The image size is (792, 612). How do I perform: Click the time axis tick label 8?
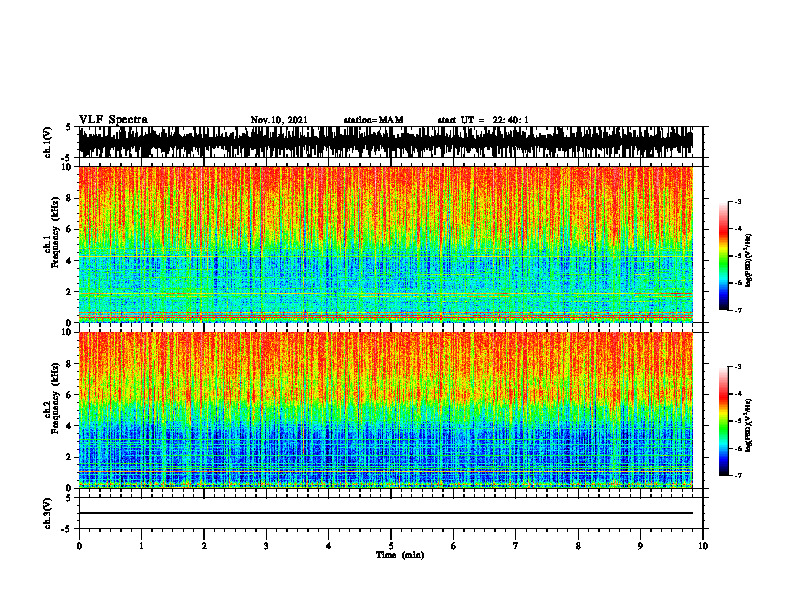coord(578,546)
